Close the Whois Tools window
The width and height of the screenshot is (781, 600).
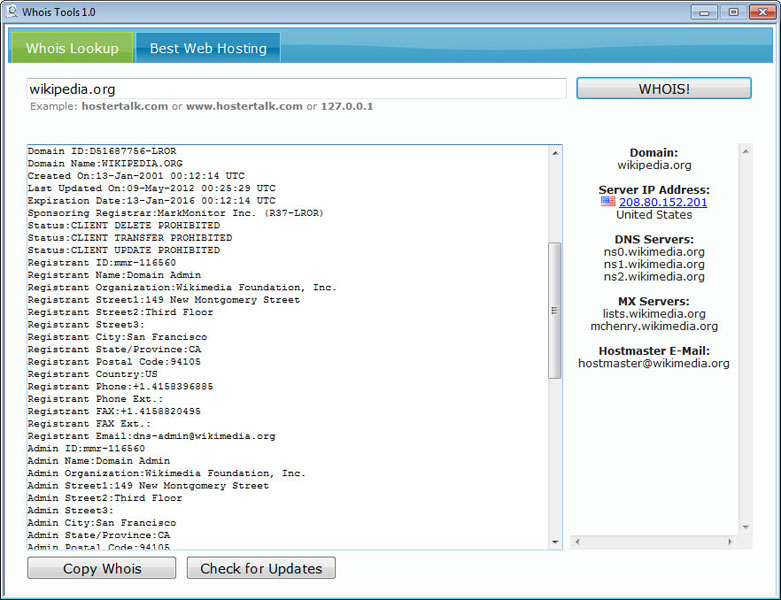point(763,12)
